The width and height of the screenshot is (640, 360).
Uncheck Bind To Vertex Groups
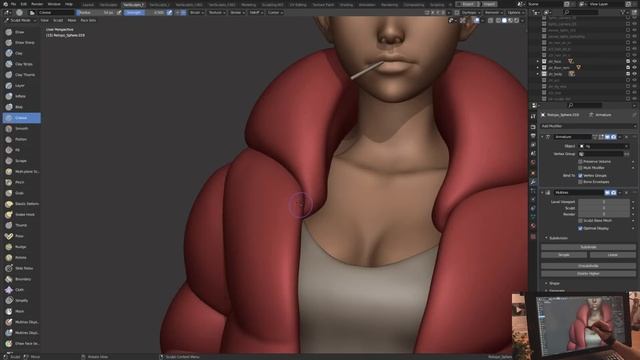click(x=580, y=176)
